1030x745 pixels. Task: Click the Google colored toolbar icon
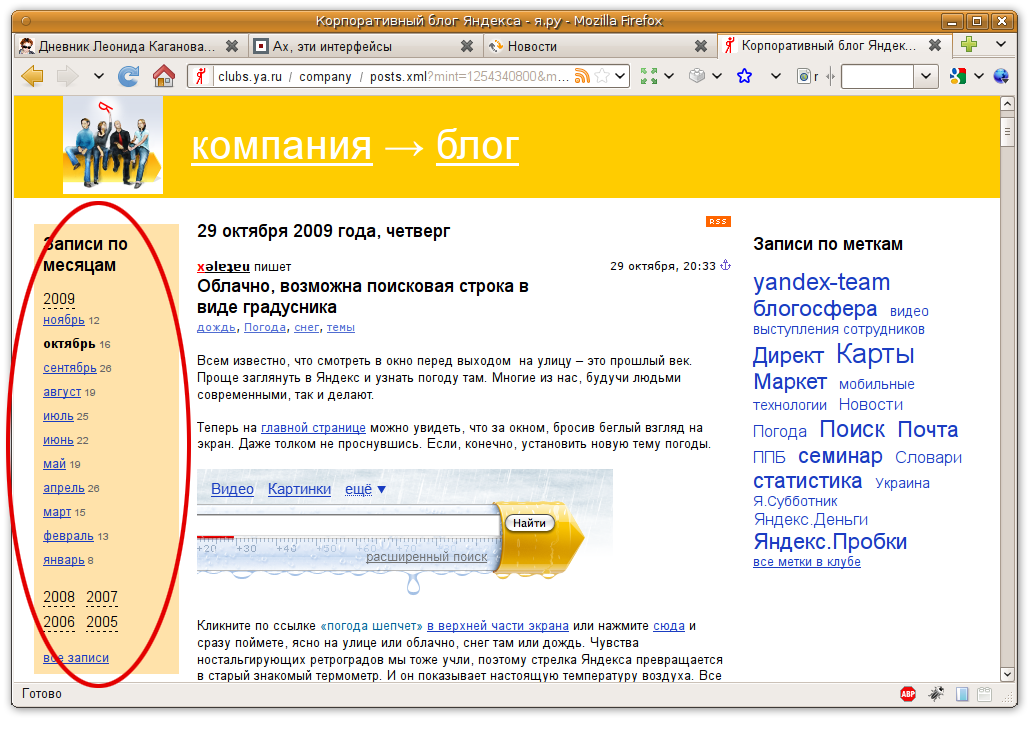pos(958,76)
